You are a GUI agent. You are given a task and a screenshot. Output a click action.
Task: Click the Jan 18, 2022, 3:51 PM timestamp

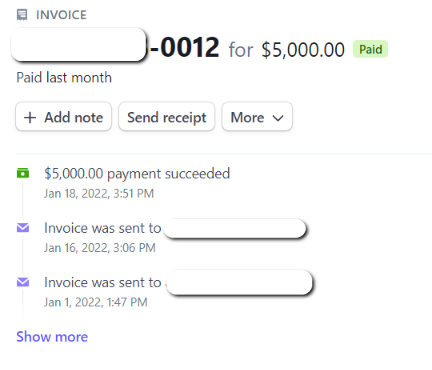coord(99,194)
